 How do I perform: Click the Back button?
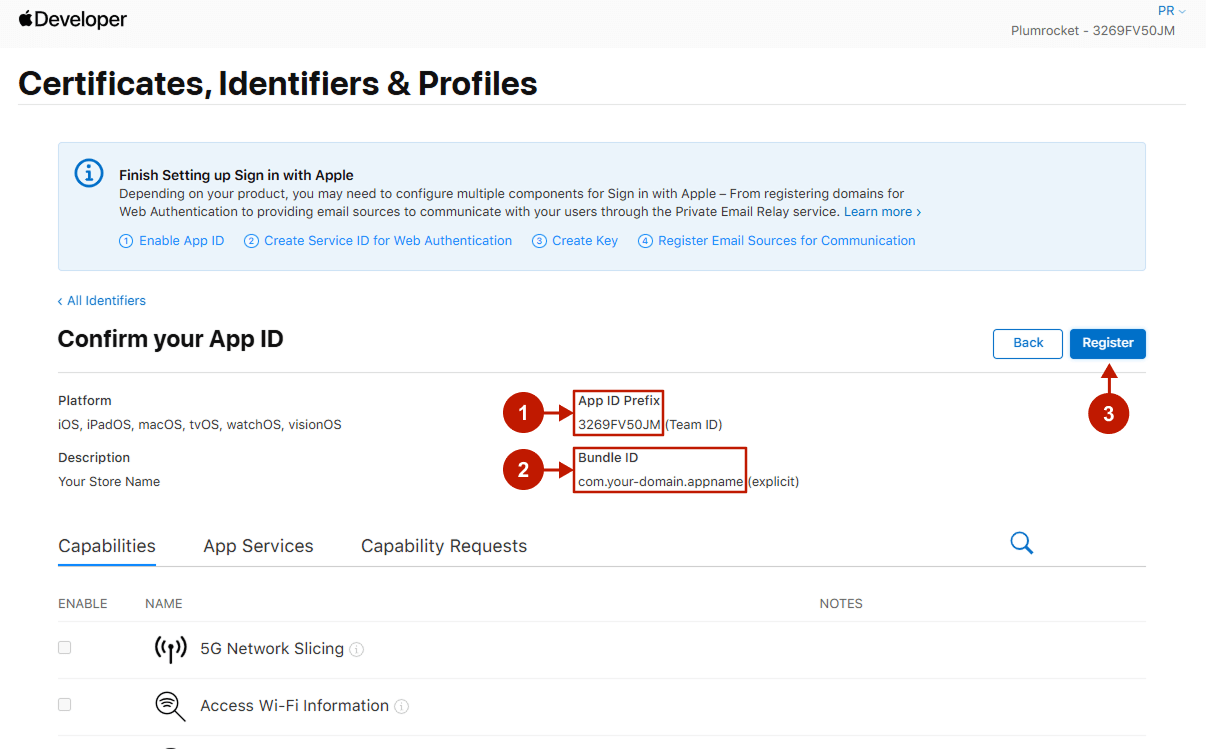pyautogui.click(x=1027, y=343)
